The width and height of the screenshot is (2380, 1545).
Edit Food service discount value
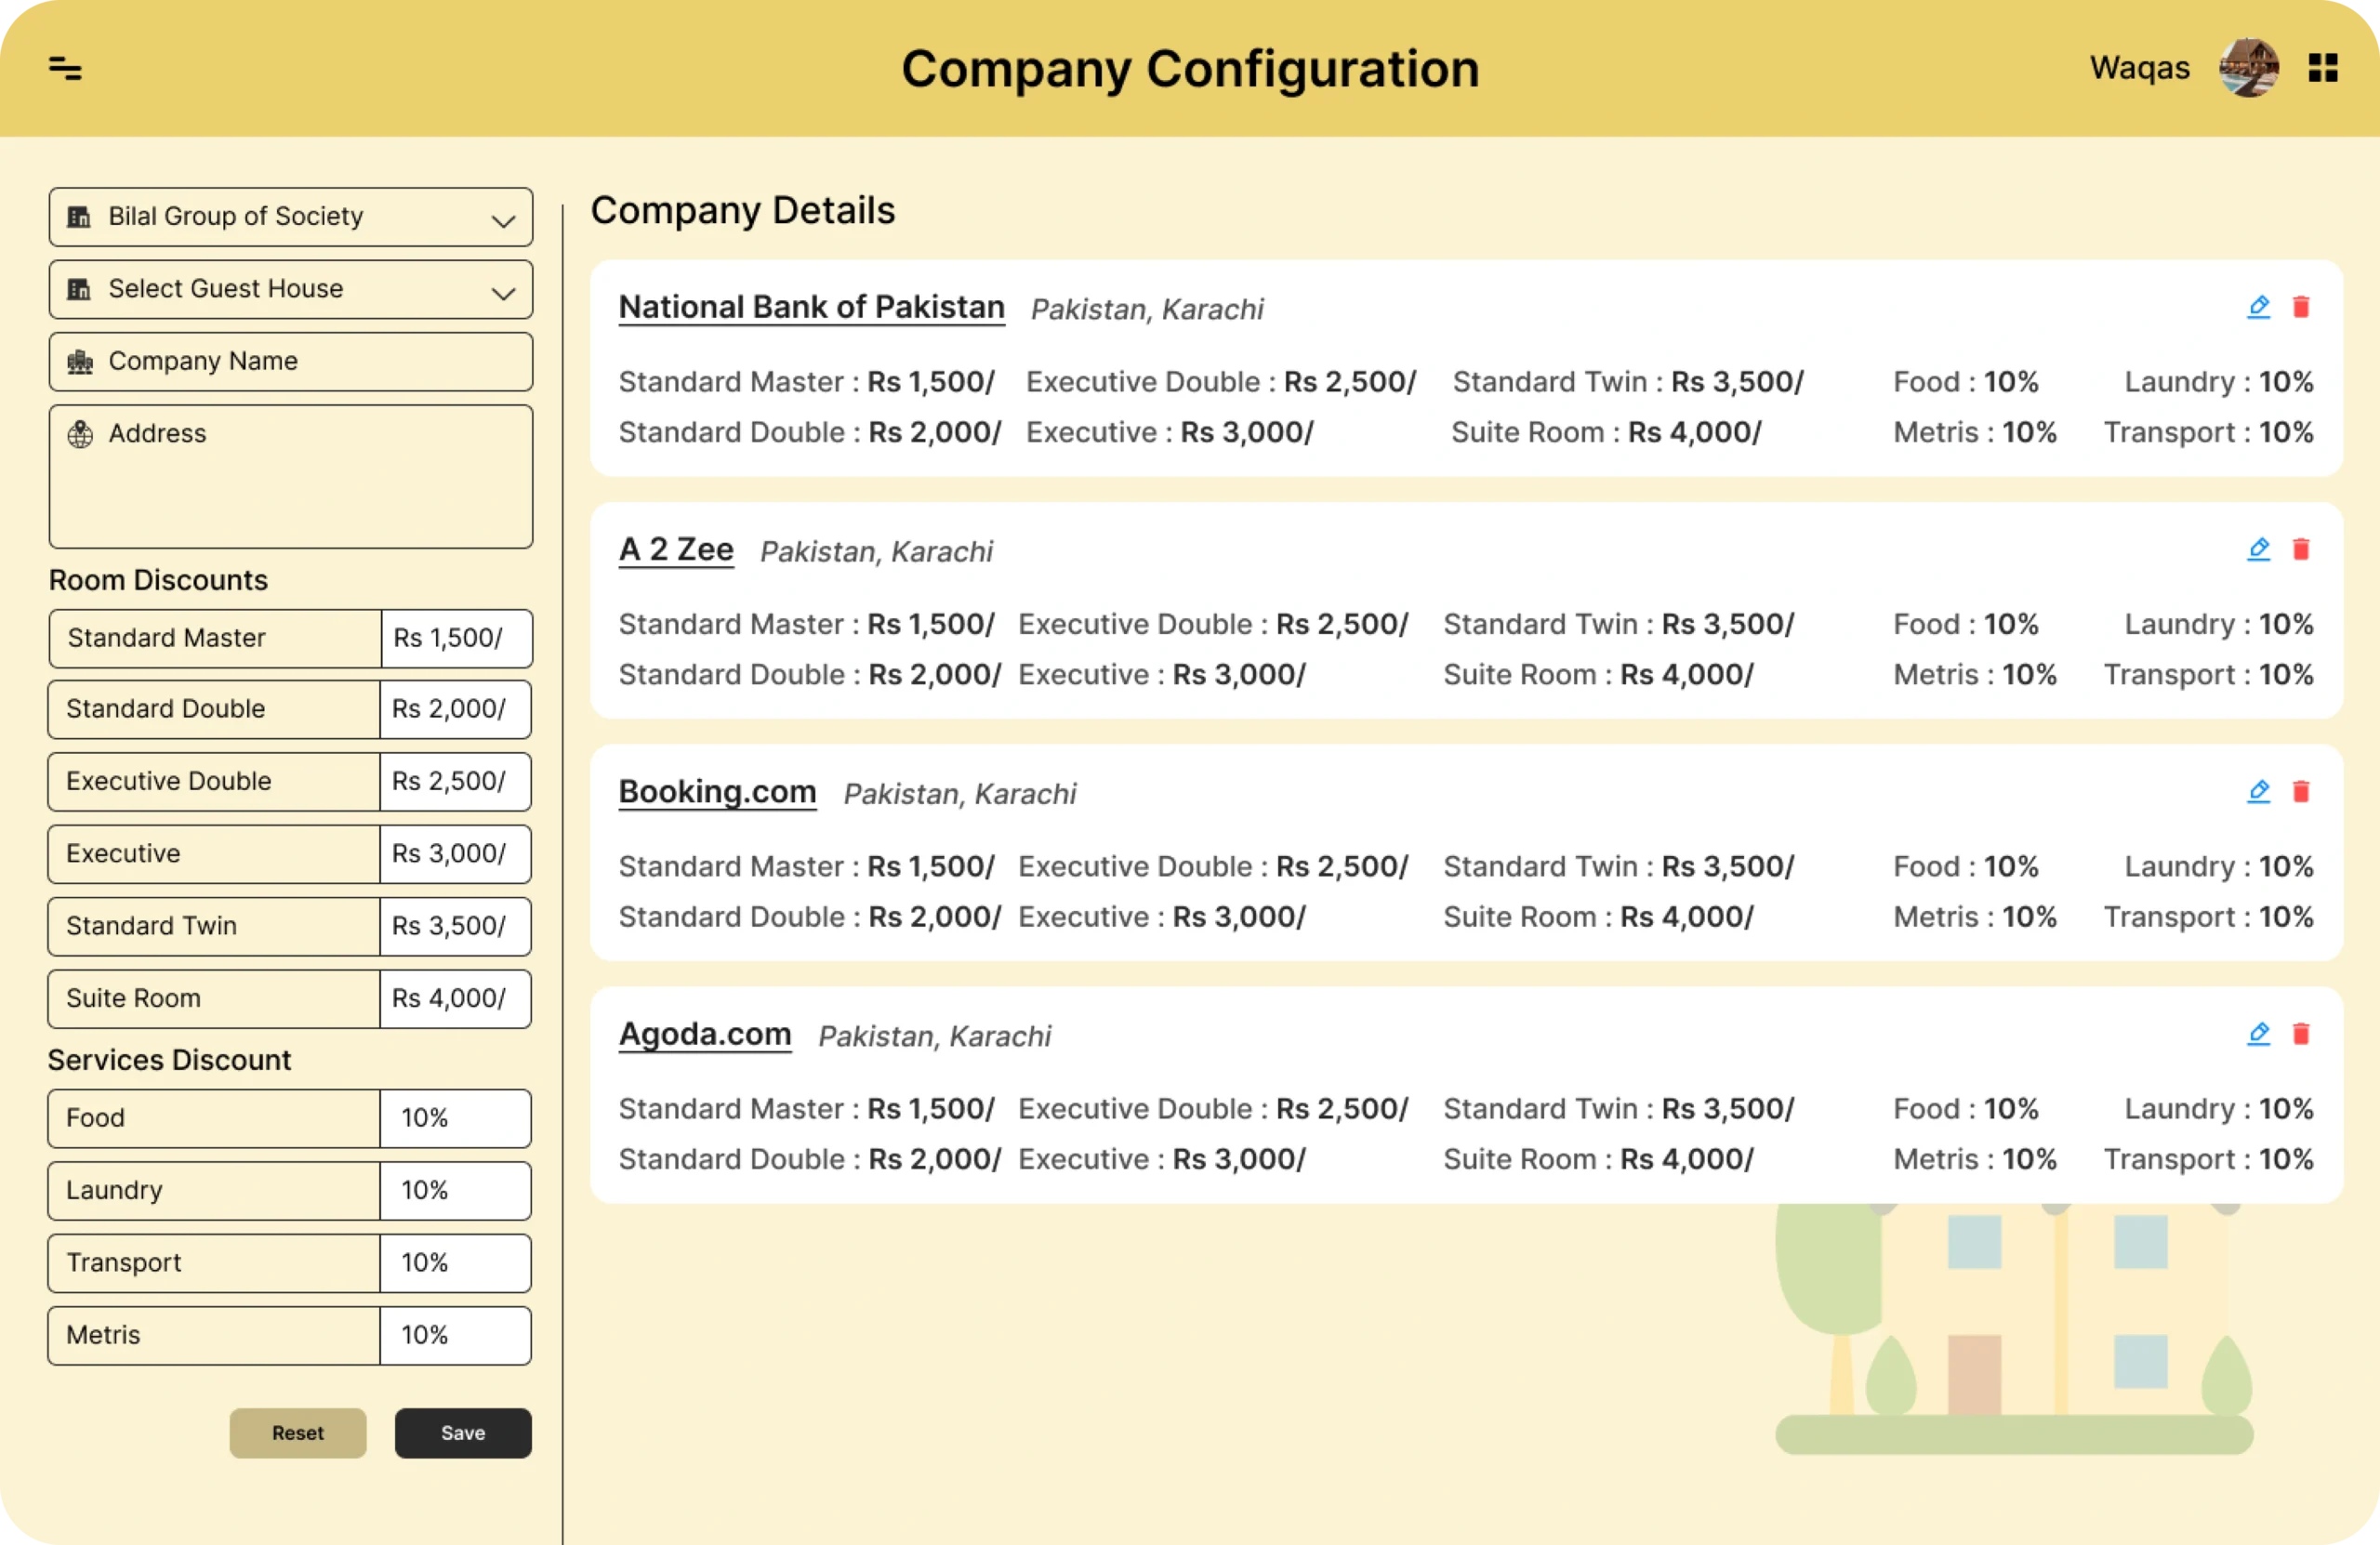[455, 1118]
